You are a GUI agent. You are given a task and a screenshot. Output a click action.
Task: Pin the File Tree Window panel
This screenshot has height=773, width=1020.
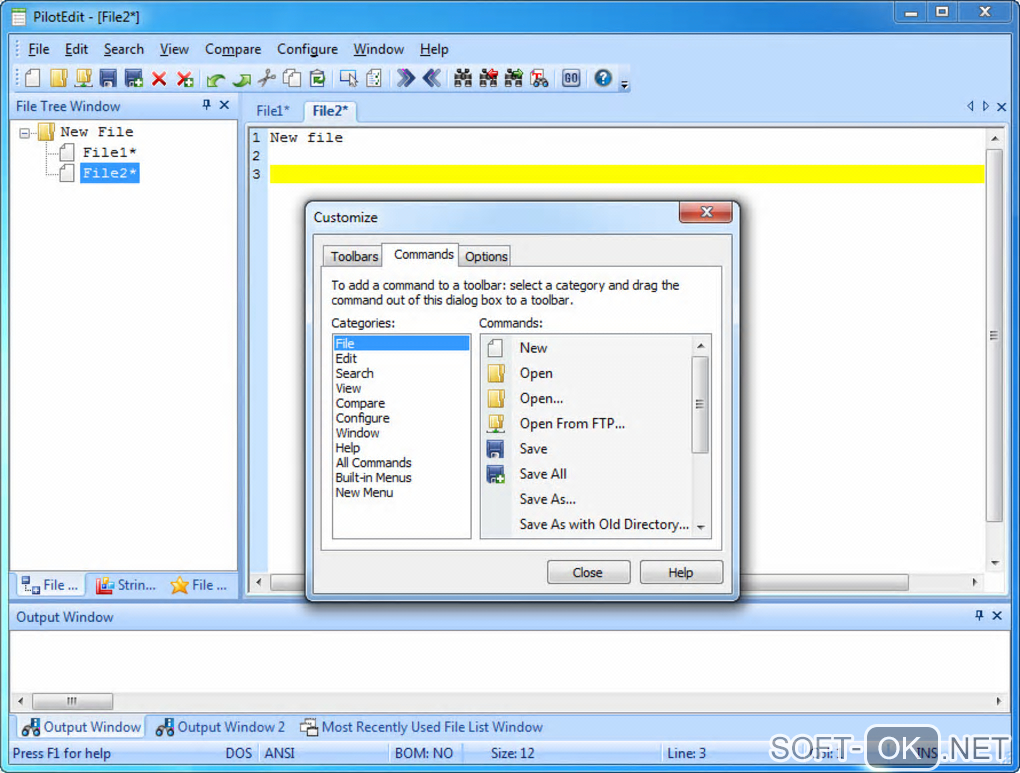(x=206, y=105)
